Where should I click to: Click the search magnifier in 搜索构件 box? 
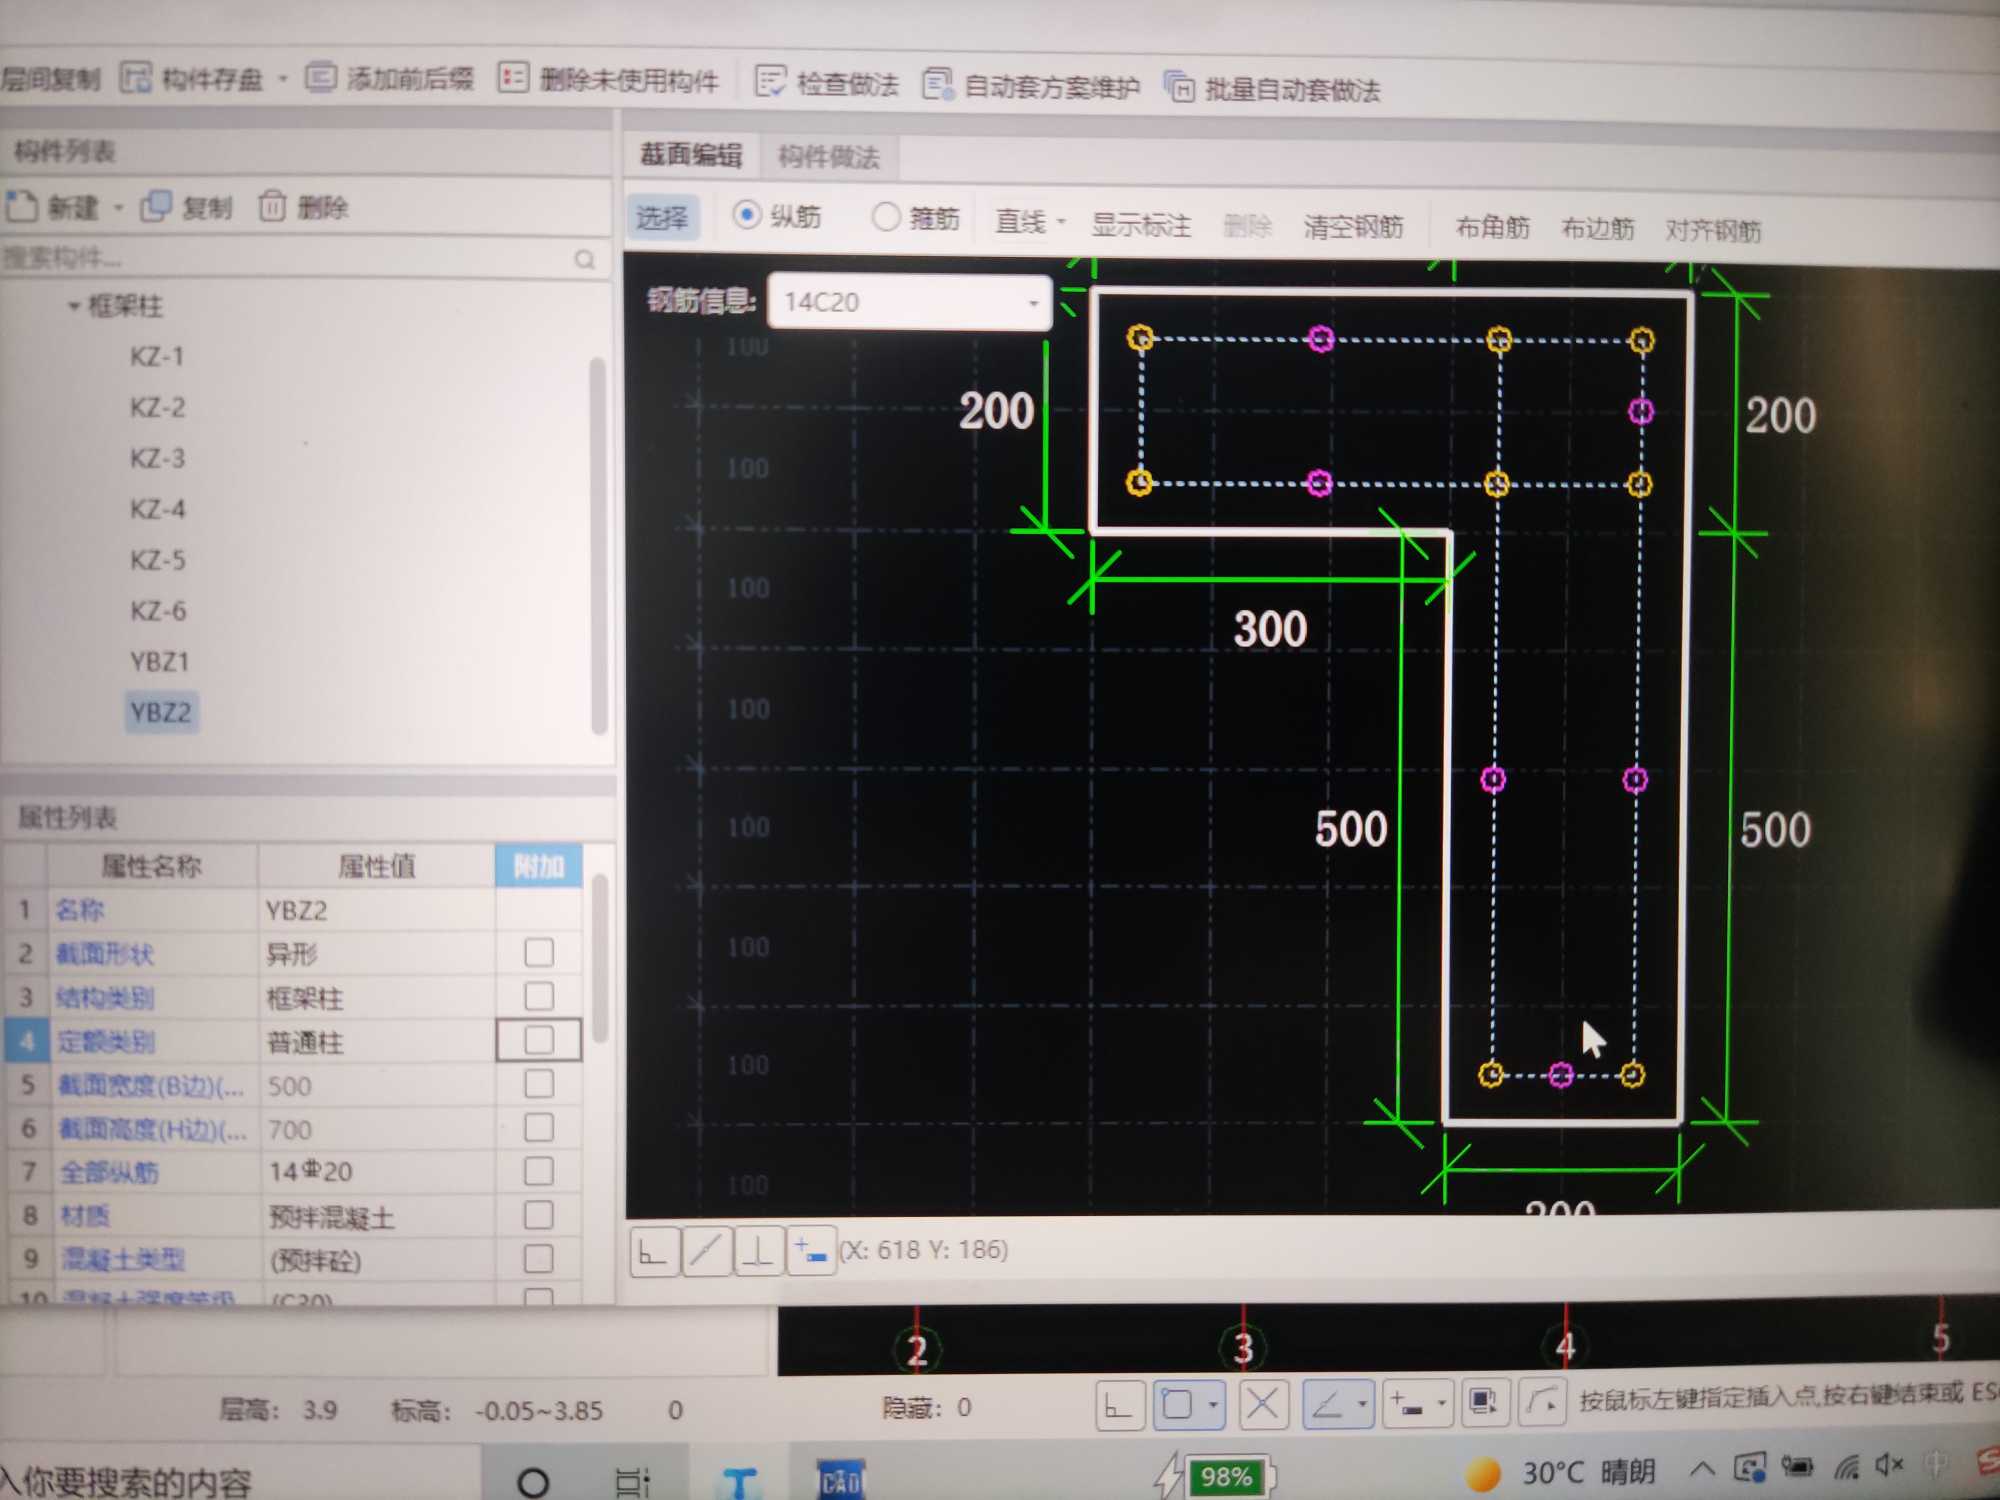click(x=585, y=260)
